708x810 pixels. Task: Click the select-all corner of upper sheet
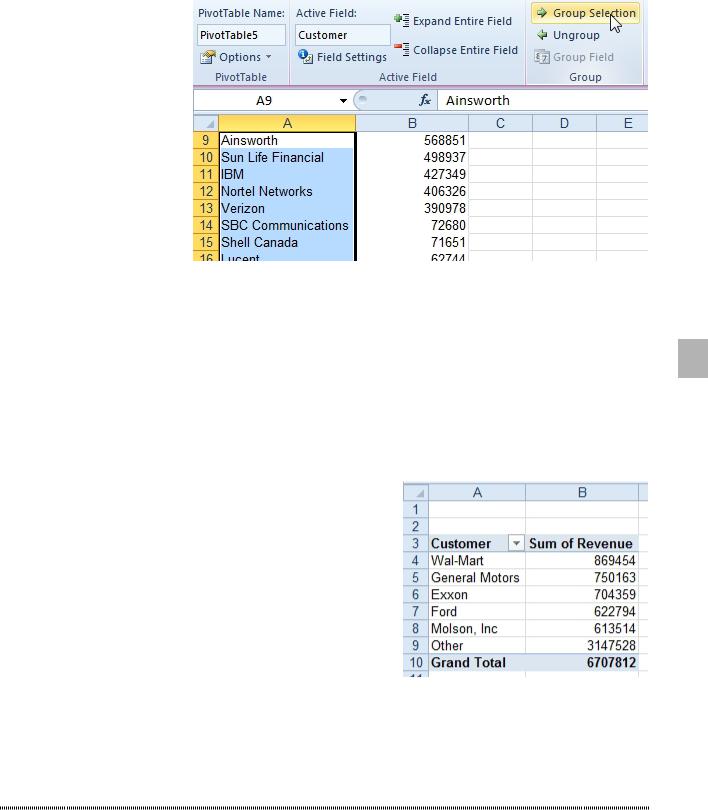tap(206, 123)
